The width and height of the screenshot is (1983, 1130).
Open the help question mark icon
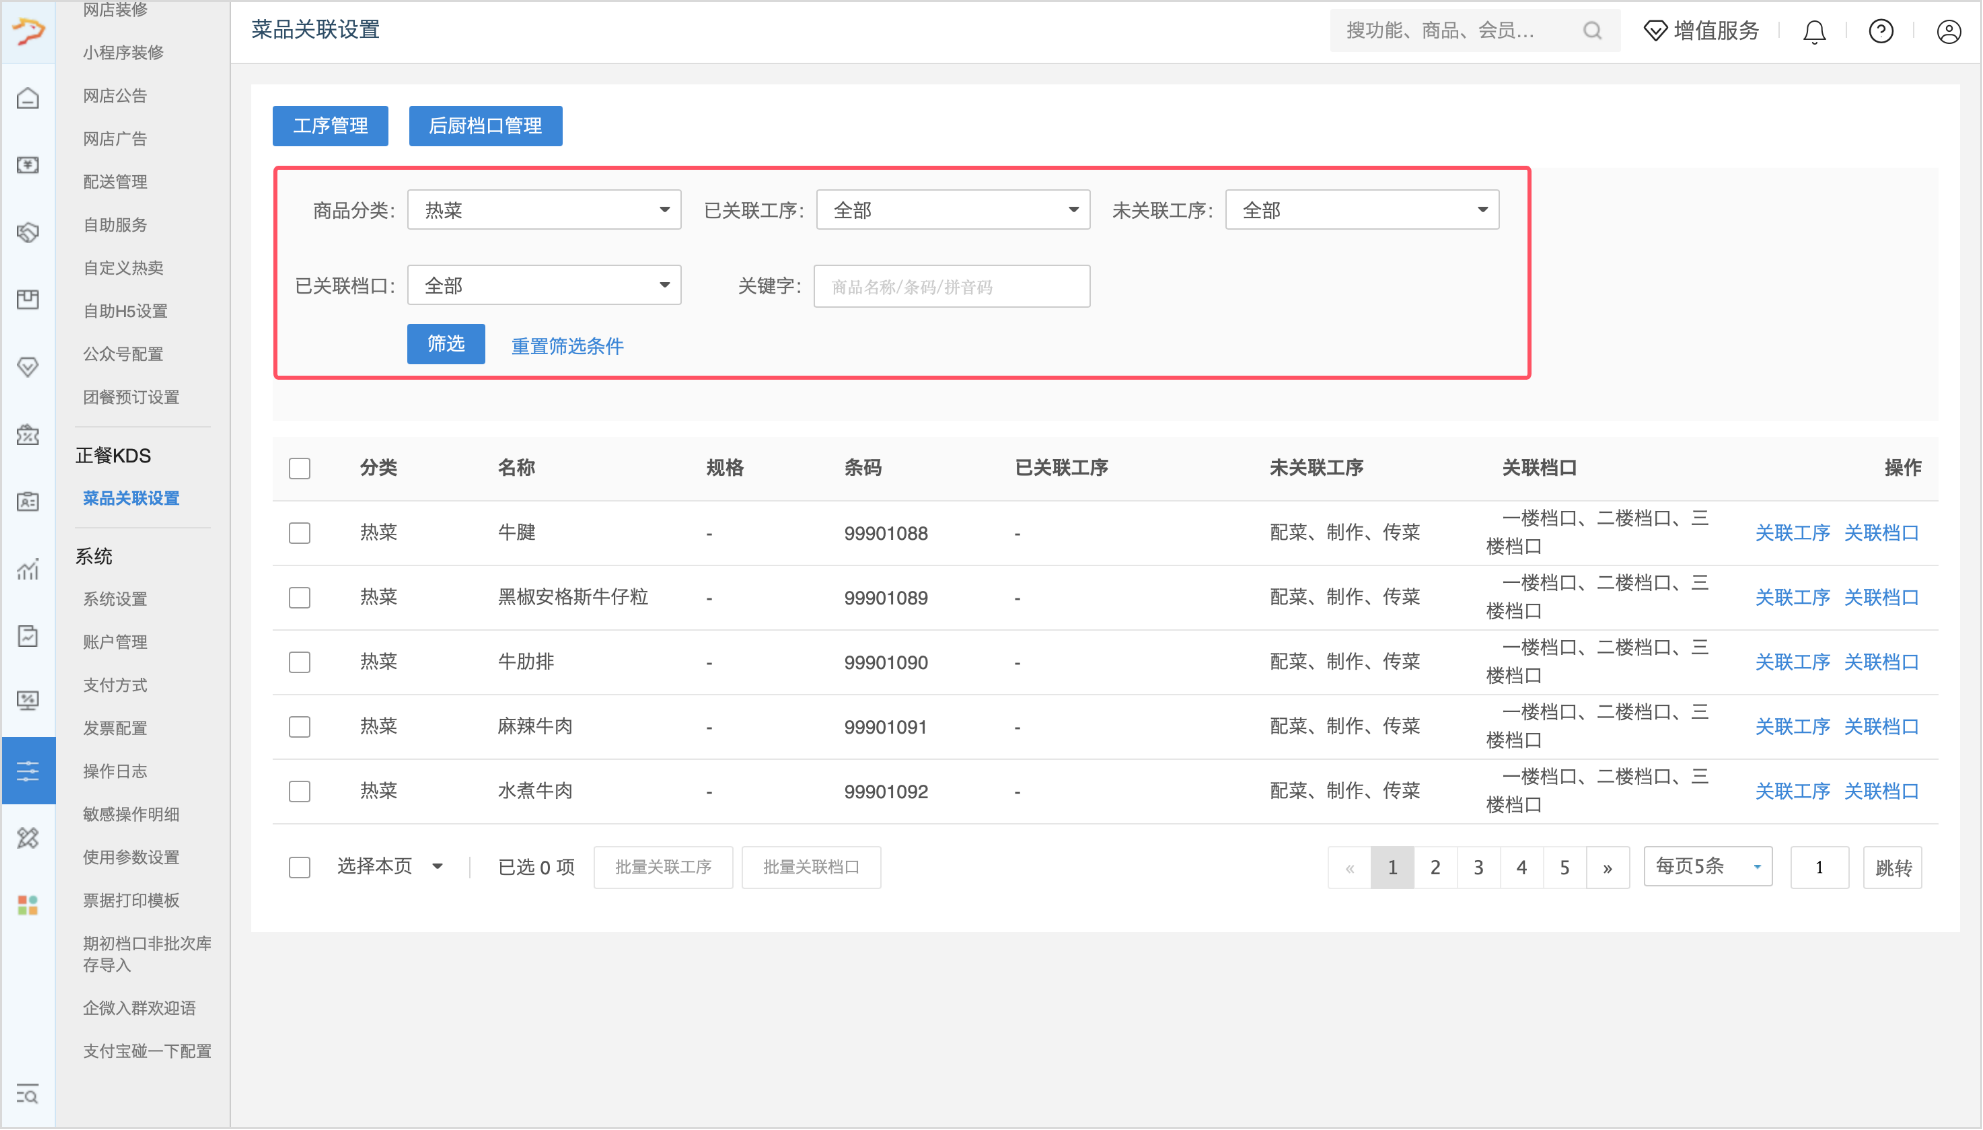coord(1881,31)
